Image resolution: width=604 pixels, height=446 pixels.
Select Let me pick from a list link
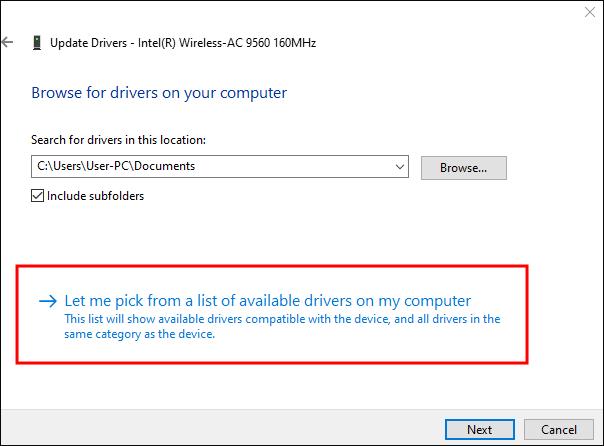tap(268, 301)
